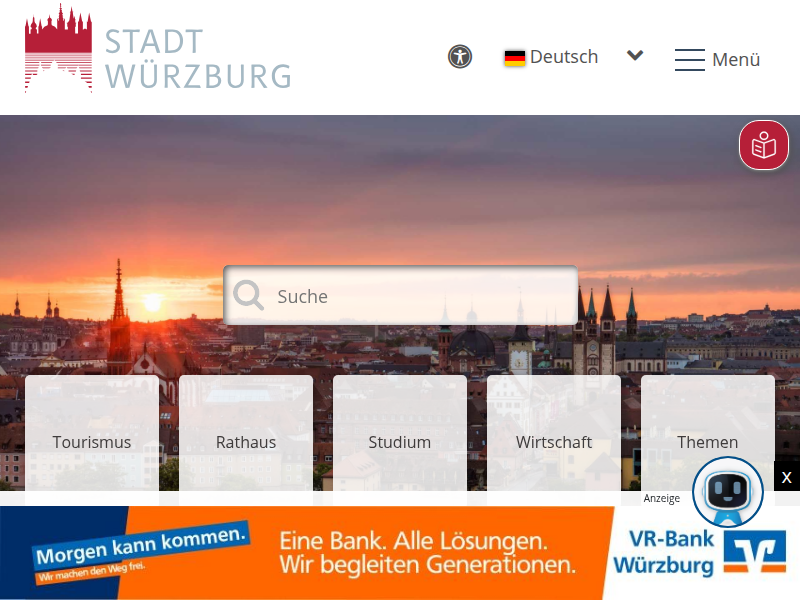Expand the language chevron dropdown

635,55
